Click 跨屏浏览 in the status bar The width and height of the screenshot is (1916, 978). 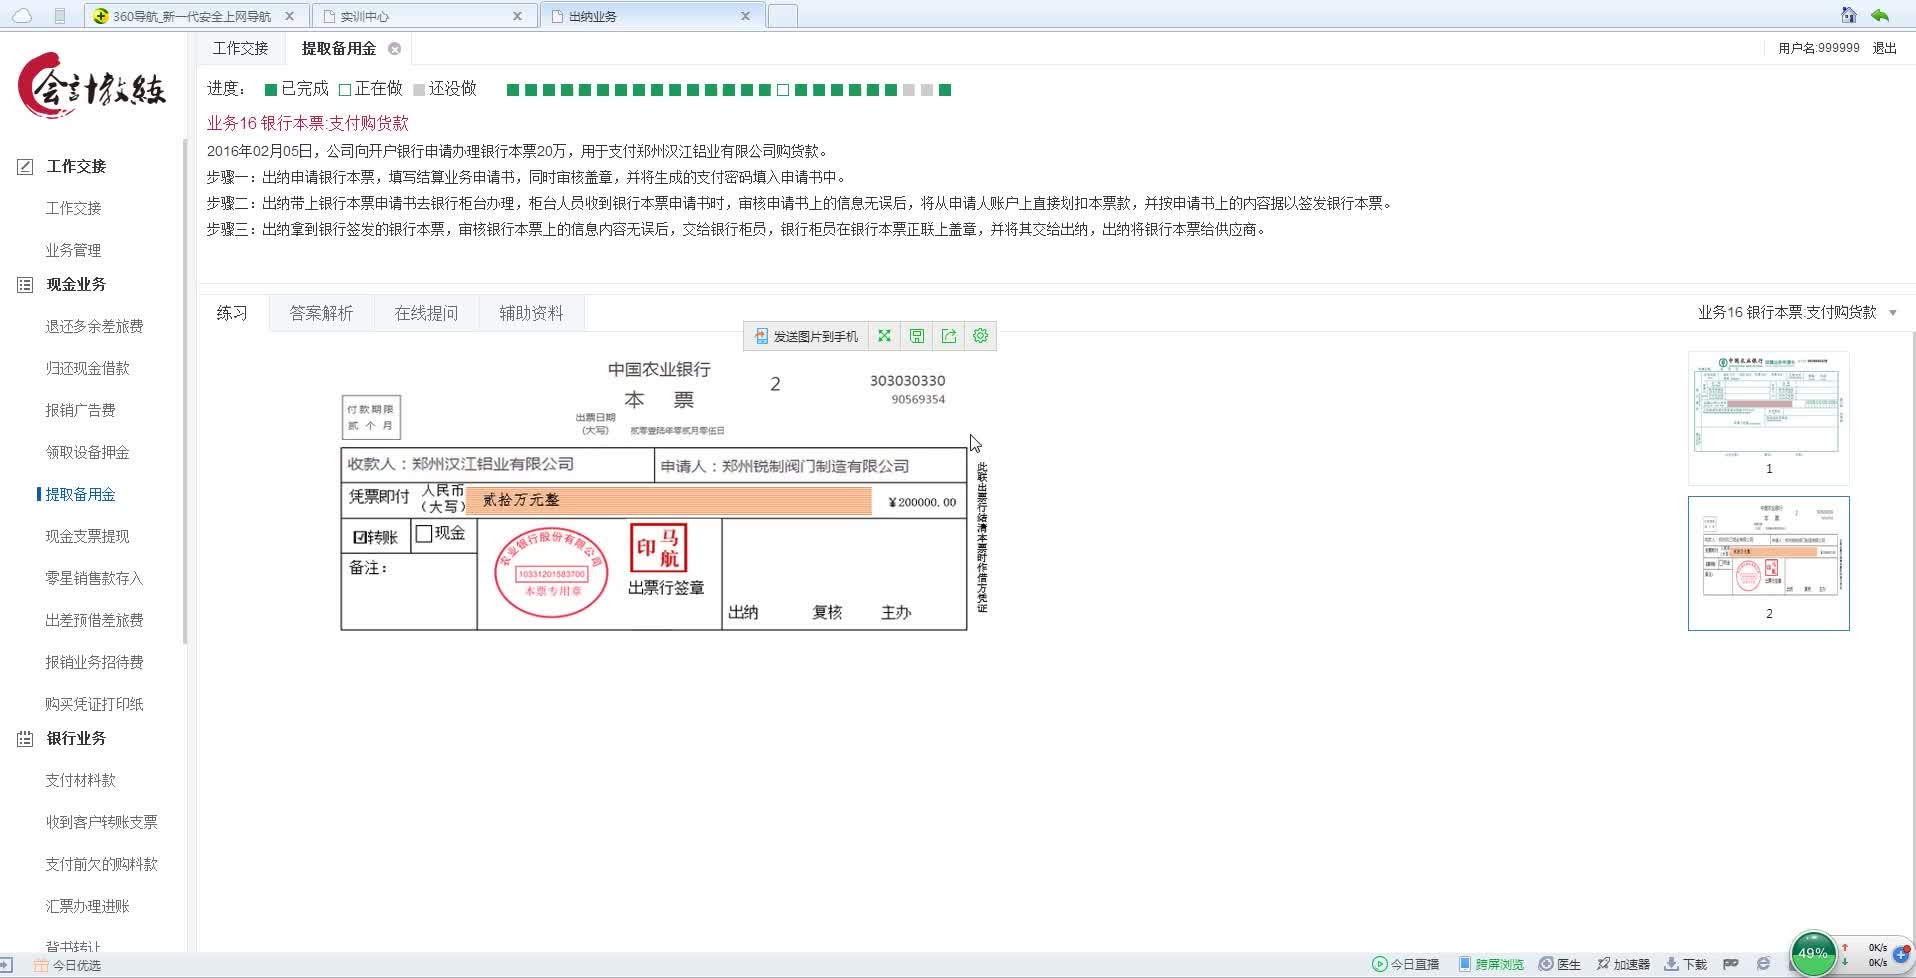point(1490,964)
